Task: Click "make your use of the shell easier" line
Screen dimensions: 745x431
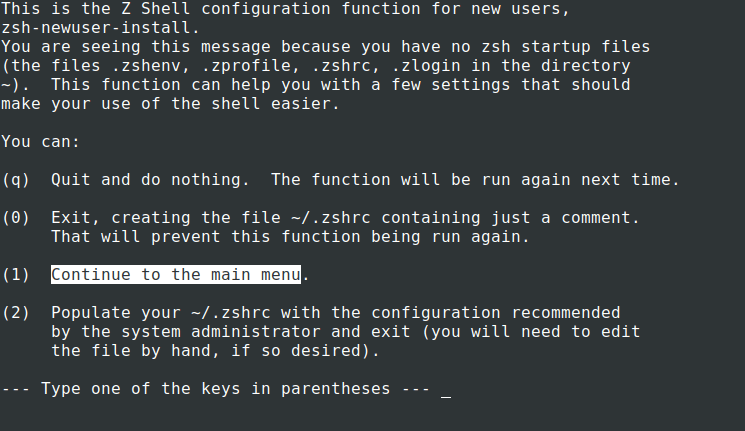Action: 170,104
